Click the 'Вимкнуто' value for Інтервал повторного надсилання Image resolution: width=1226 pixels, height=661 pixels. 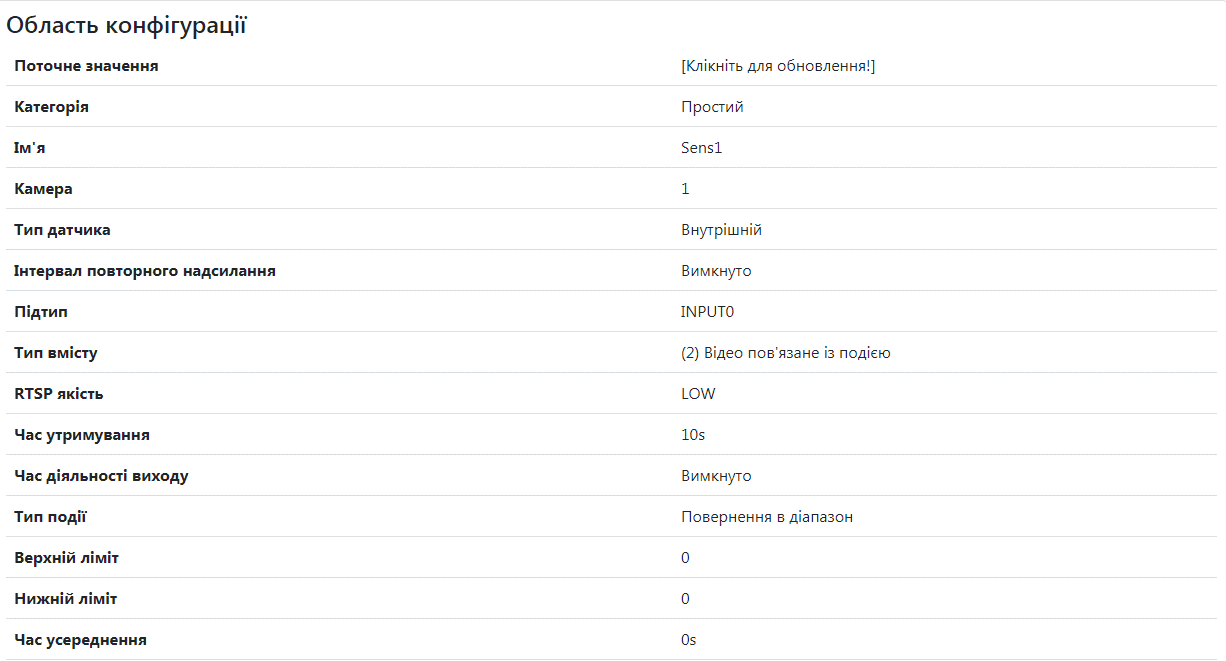point(716,271)
